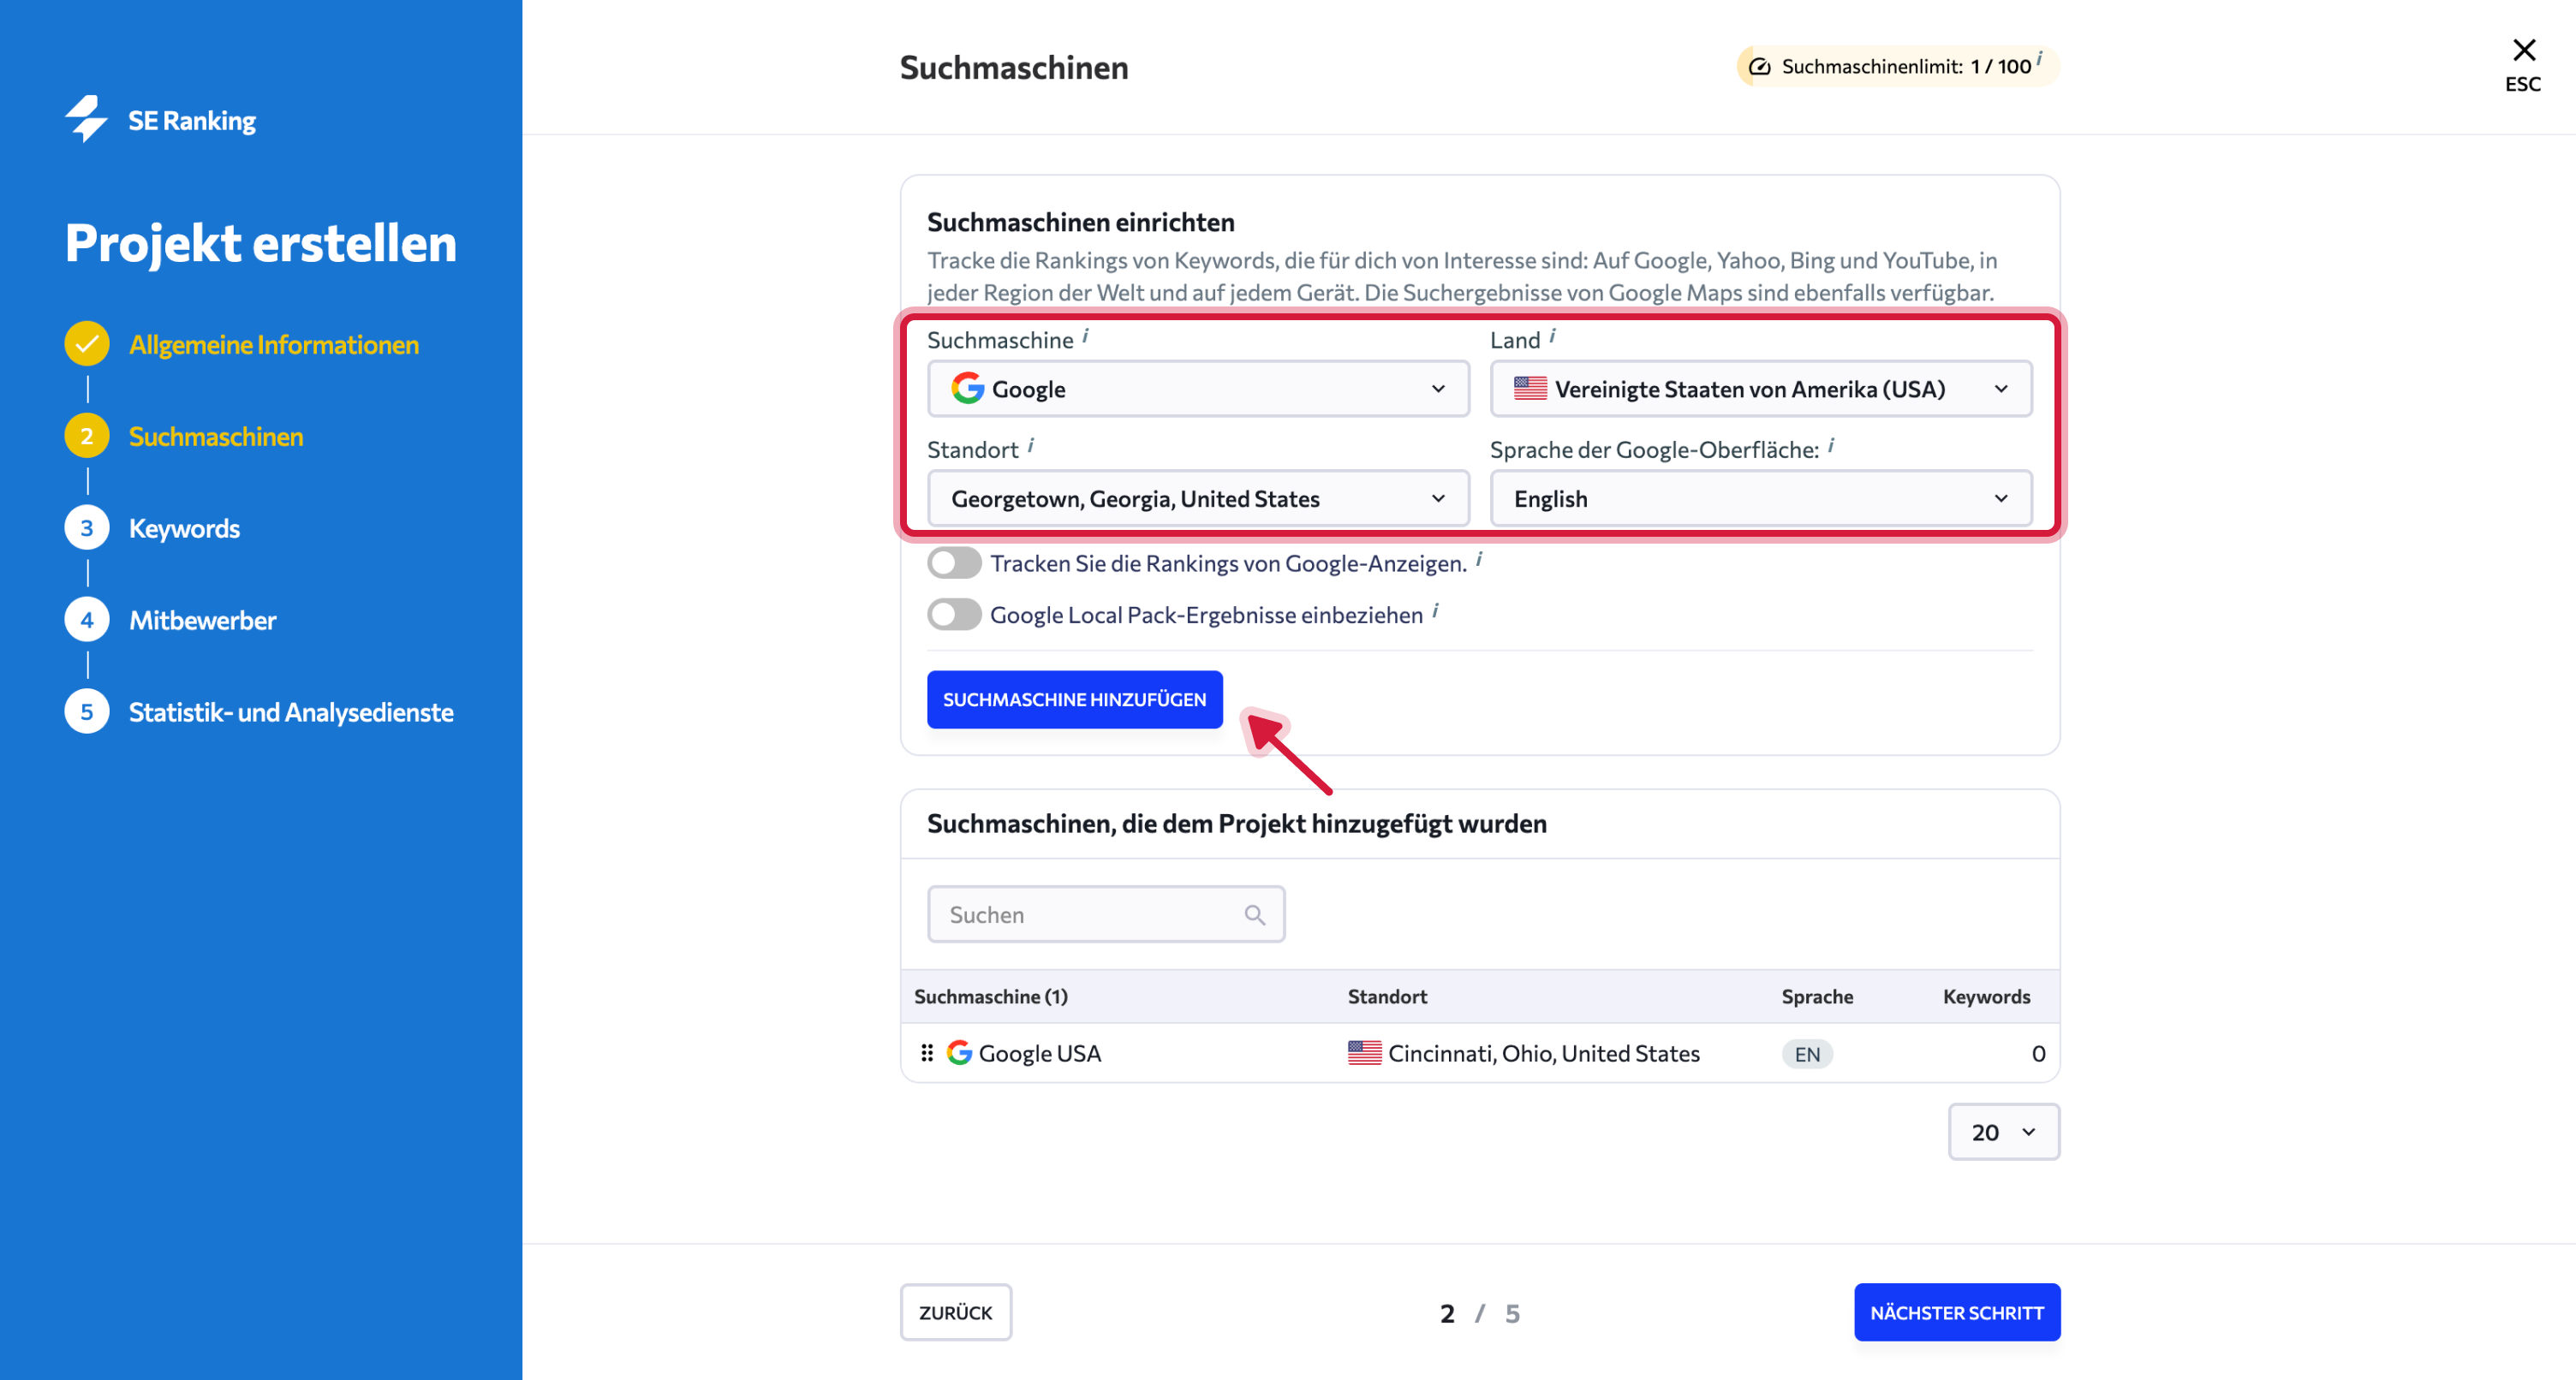Click the Keywords column header
The width and height of the screenshot is (2576, 1380).
click(x=1986, y=997)
